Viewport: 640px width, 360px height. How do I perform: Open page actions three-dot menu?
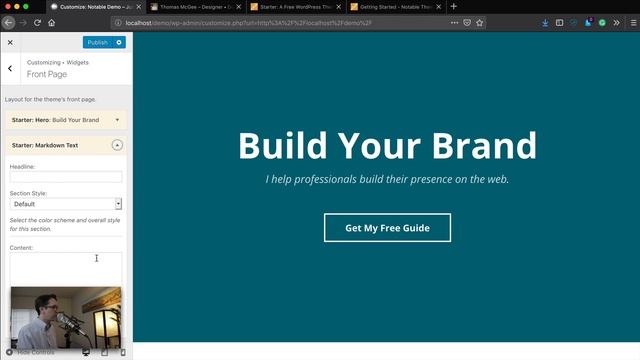pyautogui.click(x=454, y=23)
